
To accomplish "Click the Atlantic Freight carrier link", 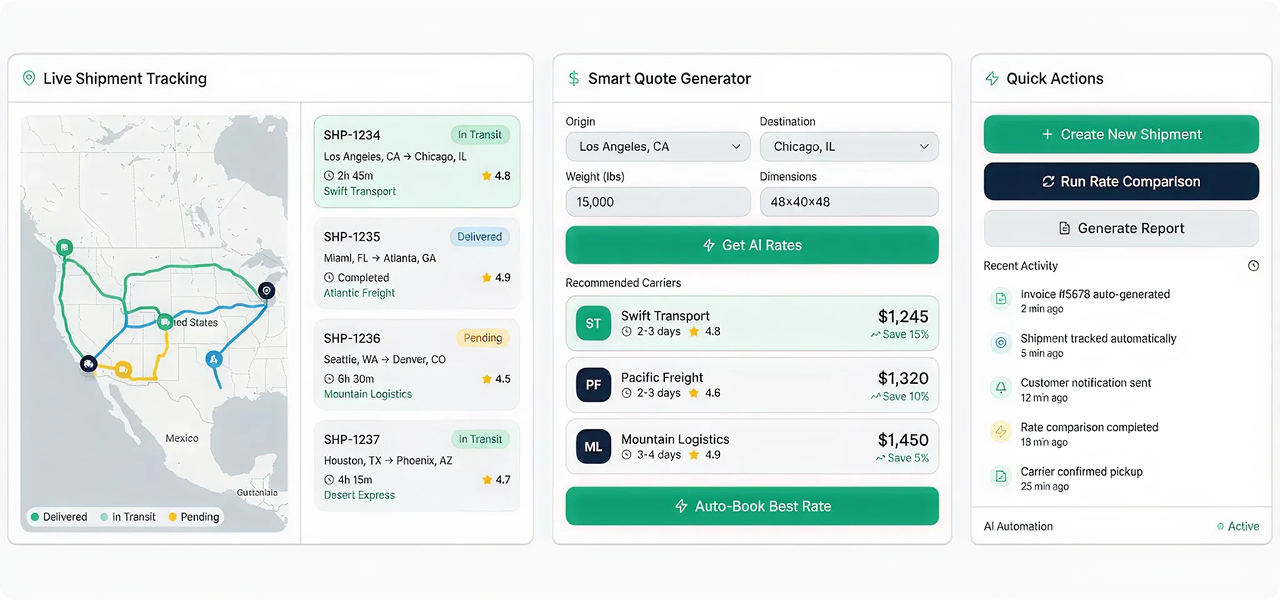I will point(359,293).
